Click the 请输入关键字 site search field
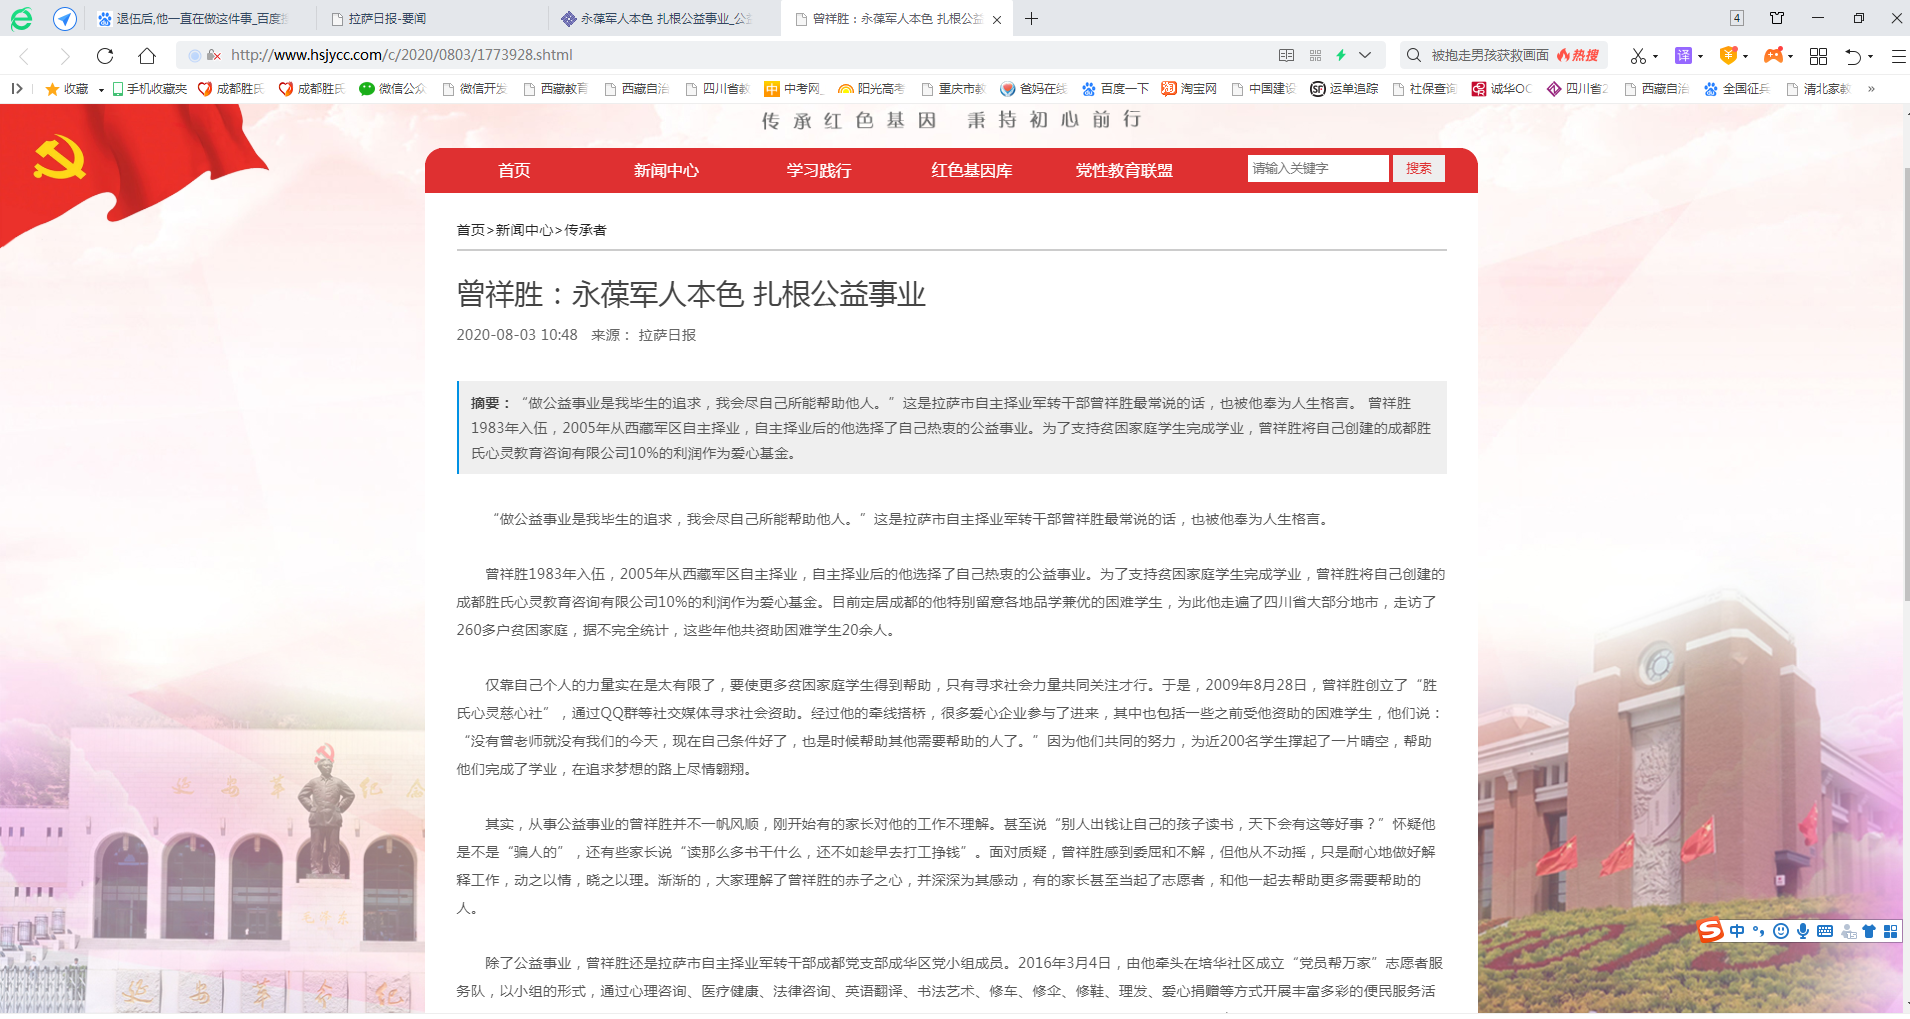 coord(1318,168)
